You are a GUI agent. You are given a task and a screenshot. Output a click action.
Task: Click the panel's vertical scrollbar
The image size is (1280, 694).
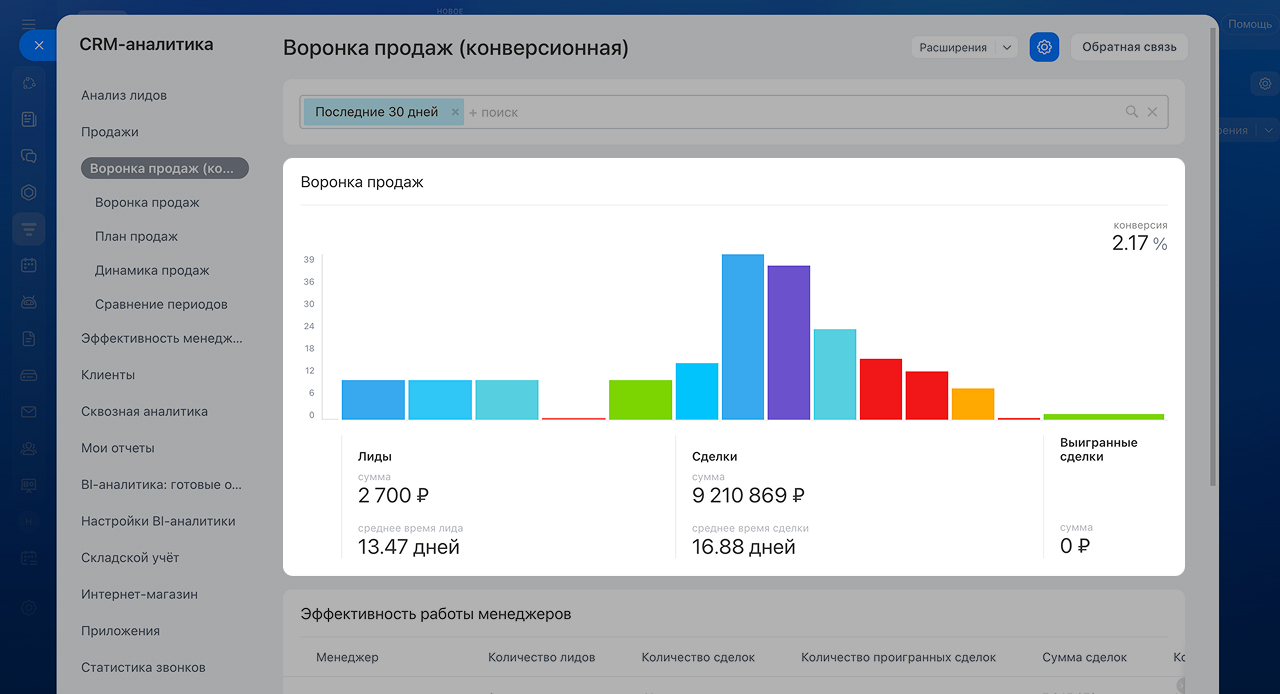tap(1214, 258)
